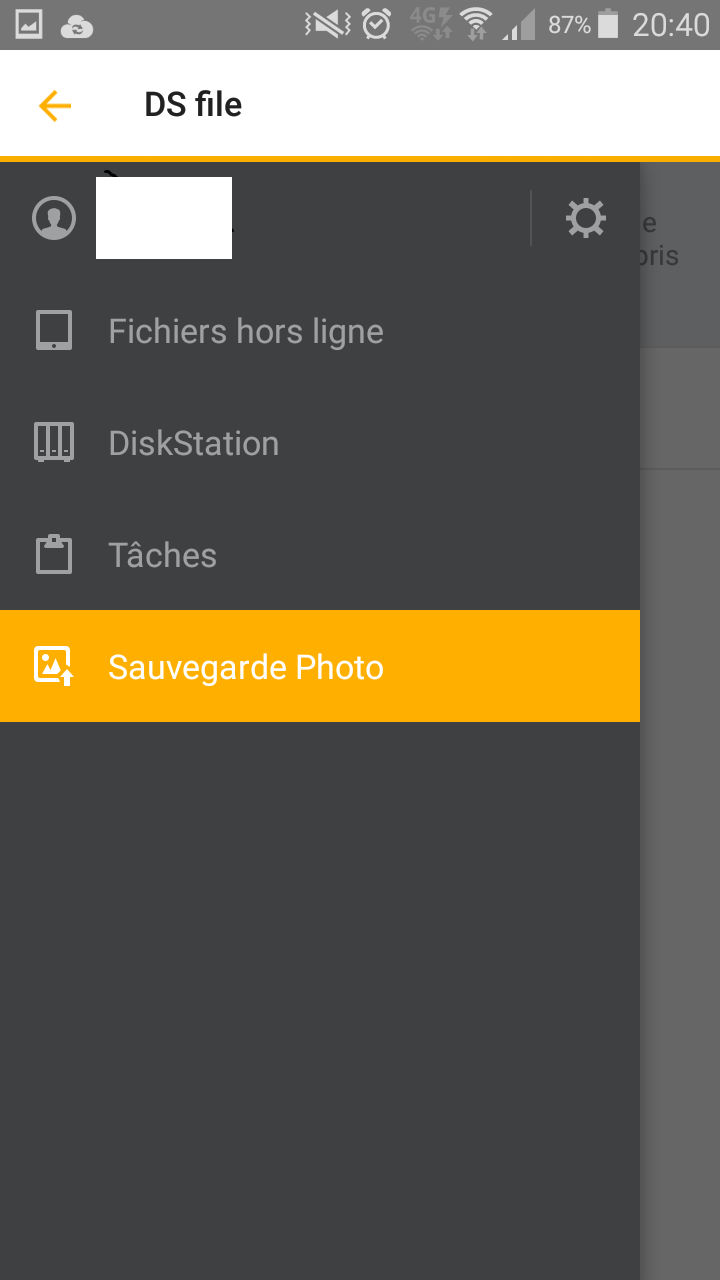Tap the orange back arrow
Viewport: 720px width, 1280px height.
(55, 105)
